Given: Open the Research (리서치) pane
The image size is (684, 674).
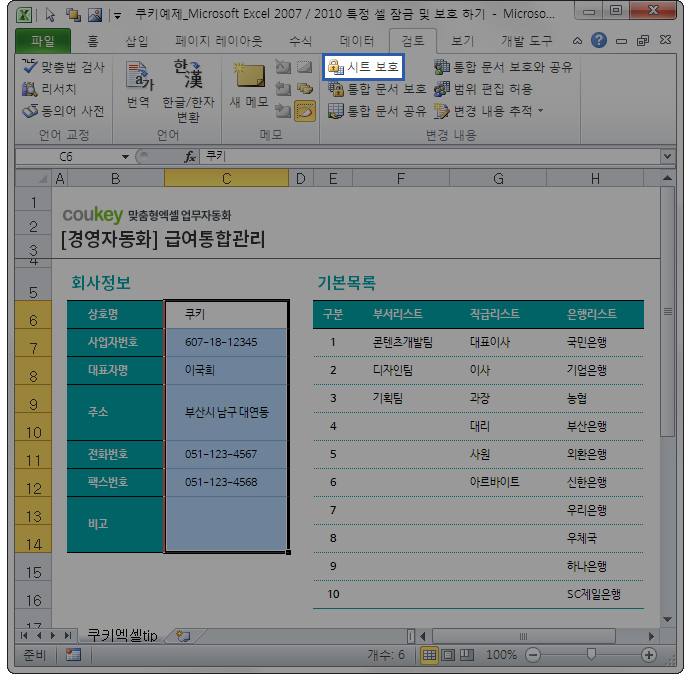Looking at the screenshot, I should coord(49,89).
